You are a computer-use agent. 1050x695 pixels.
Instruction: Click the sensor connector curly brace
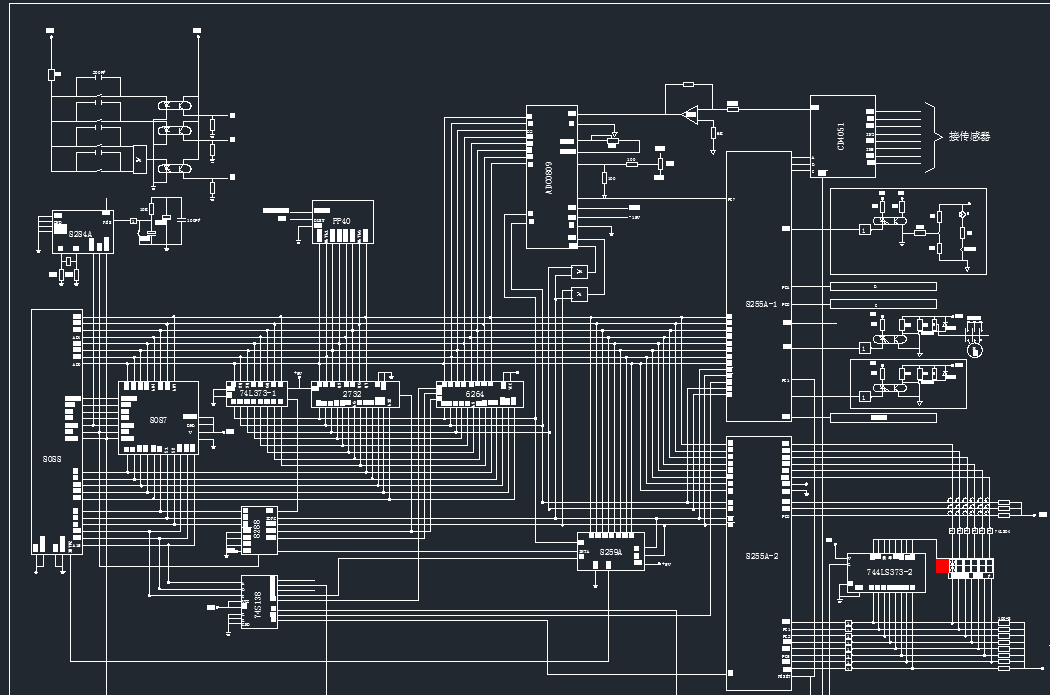click(933, 136)
